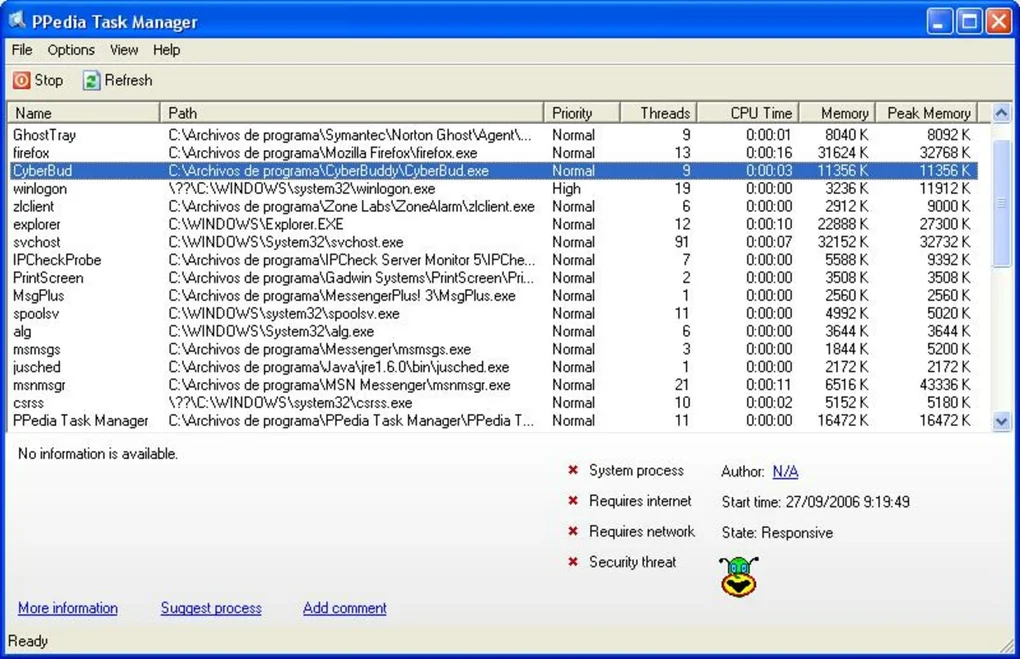
Task: Click the bee character status icon
Action: (737, 576)
